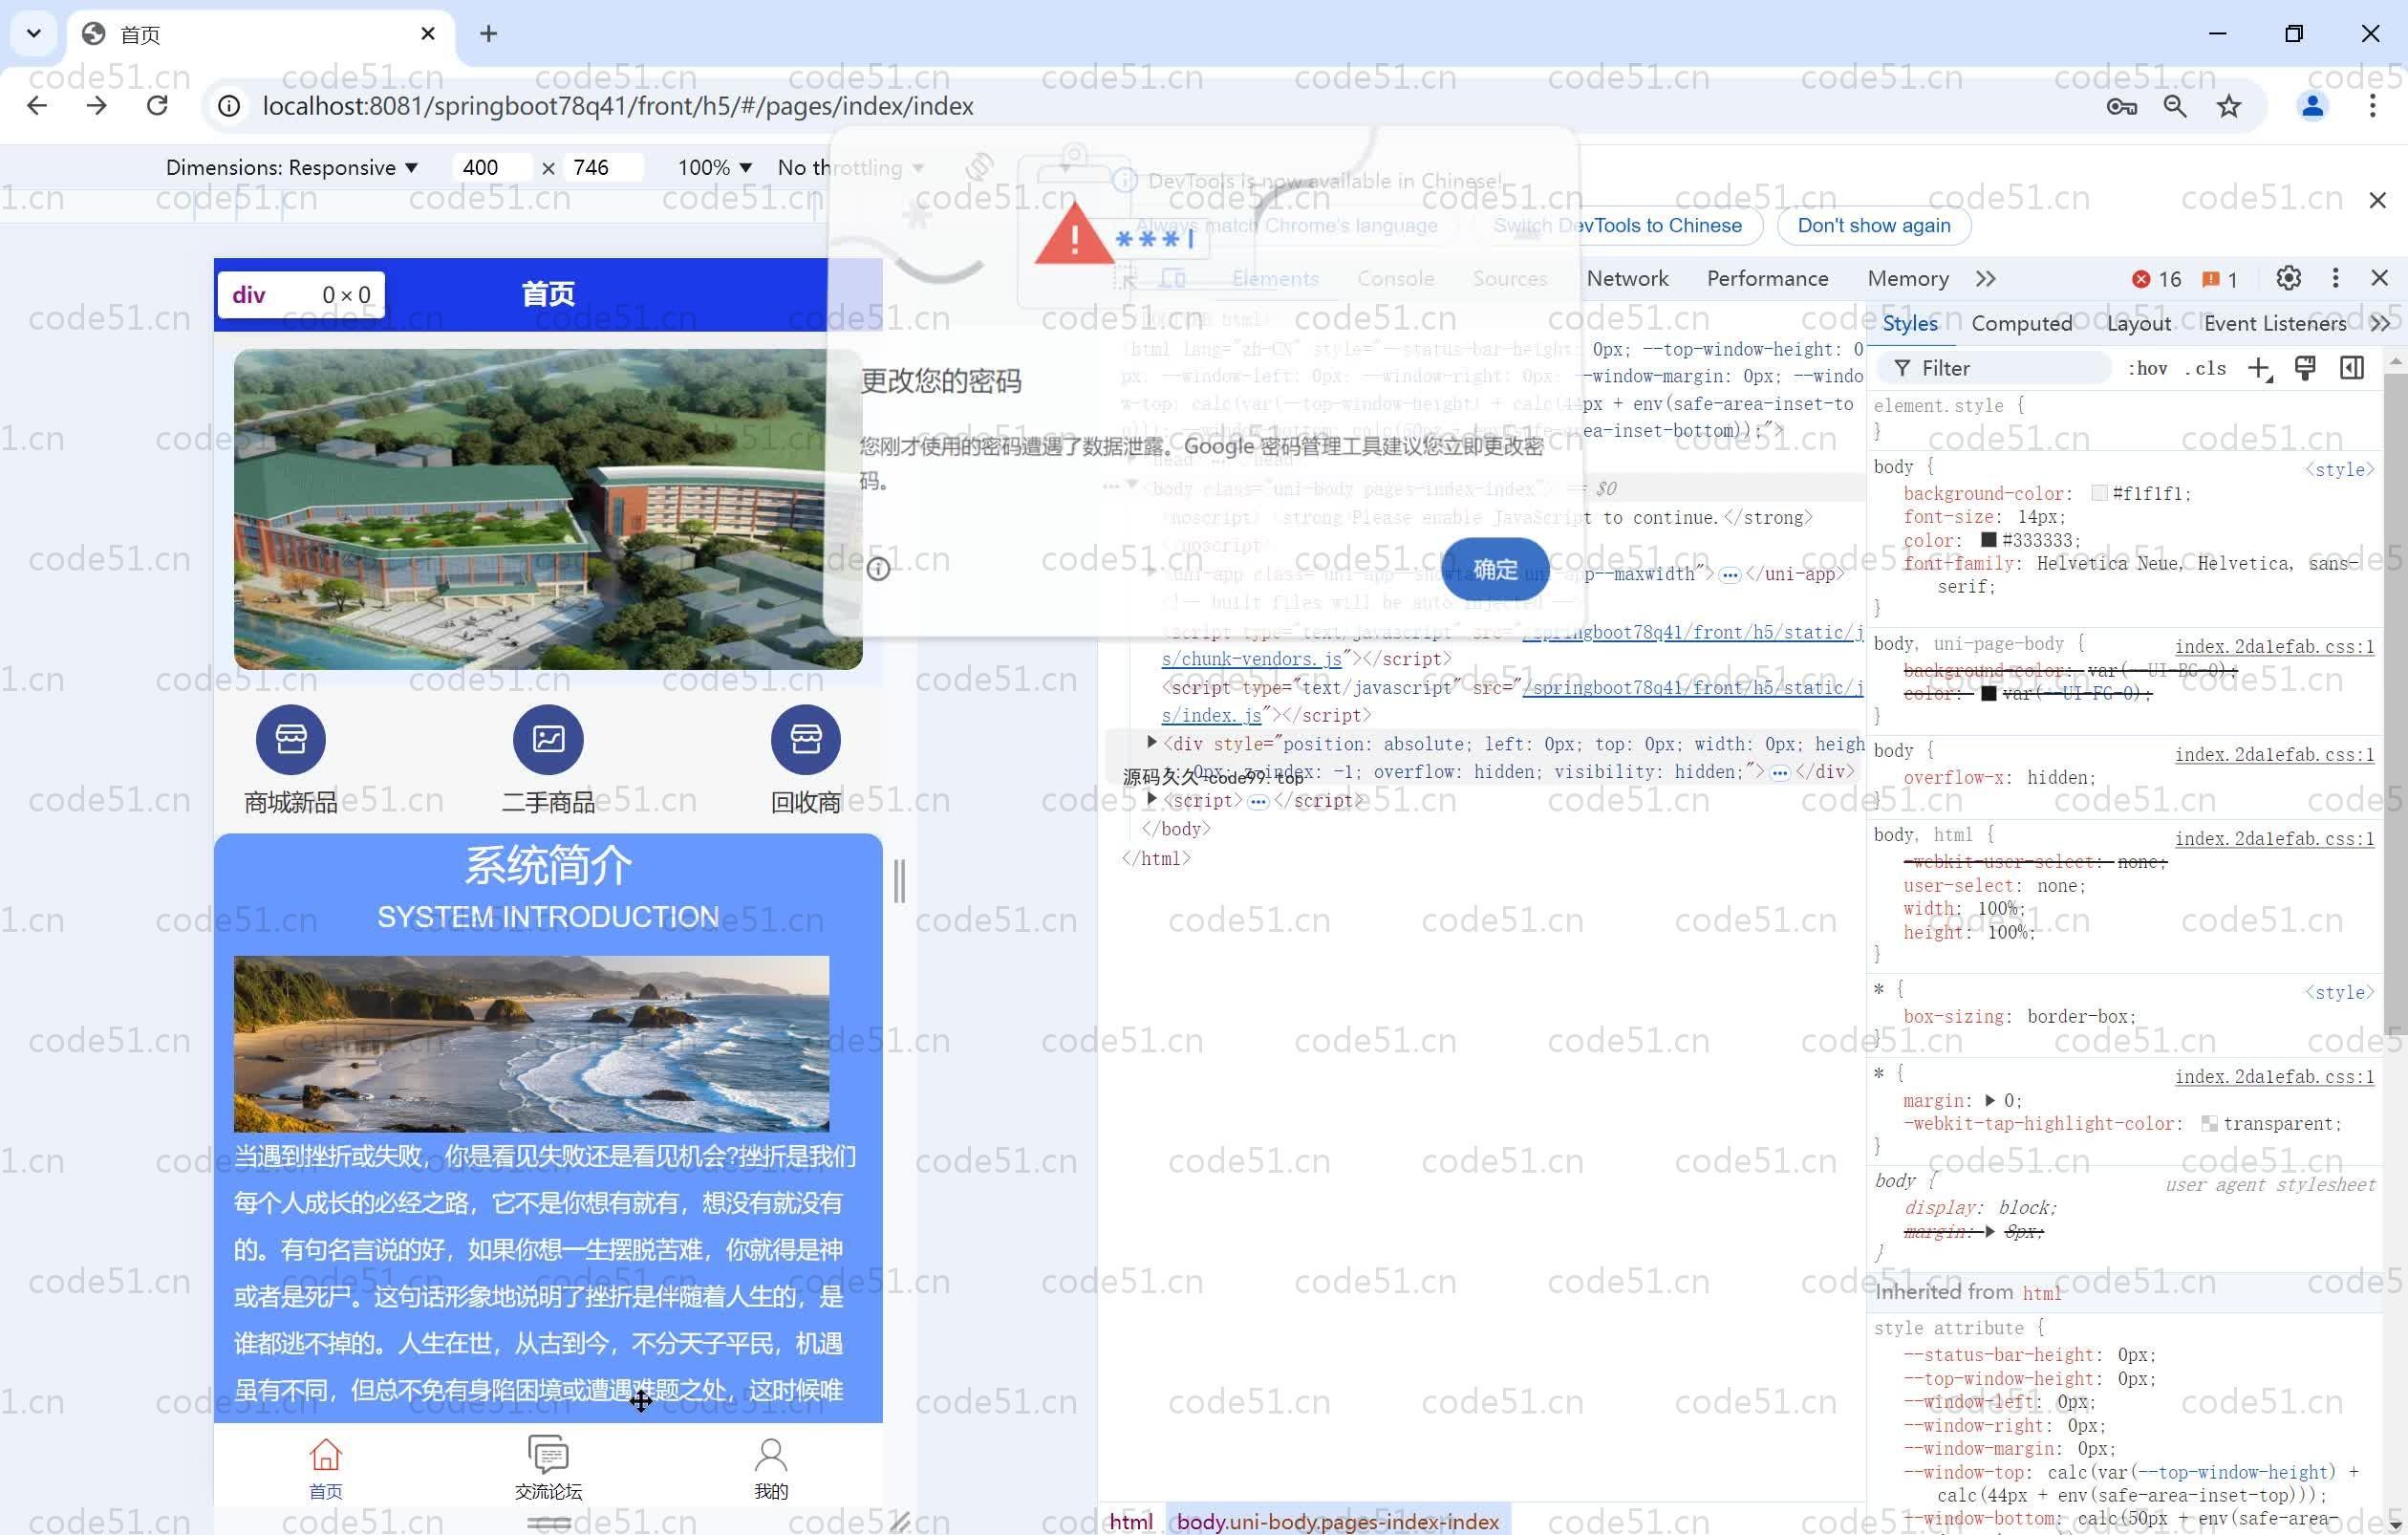Open a new browser tab
Image resolution: width=2408 pixels, height=1535 pixels.
point(488,34)
